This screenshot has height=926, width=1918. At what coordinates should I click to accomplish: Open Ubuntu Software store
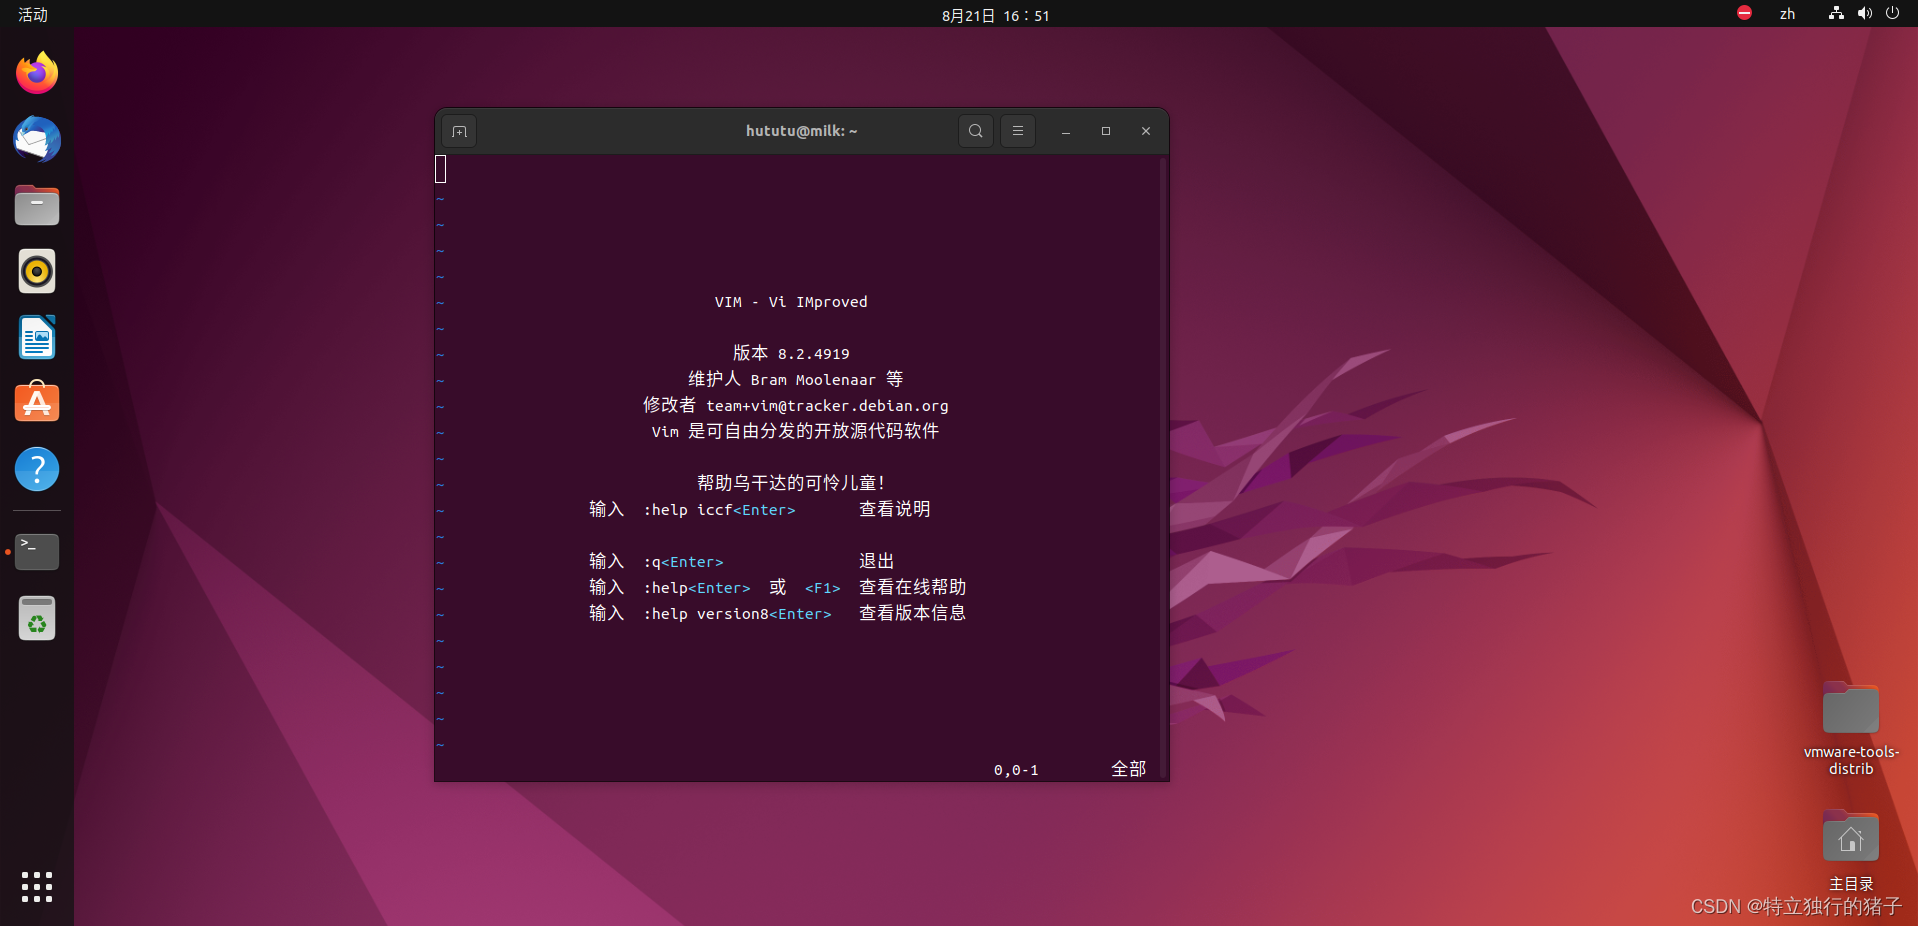click(x=37, y=403)
